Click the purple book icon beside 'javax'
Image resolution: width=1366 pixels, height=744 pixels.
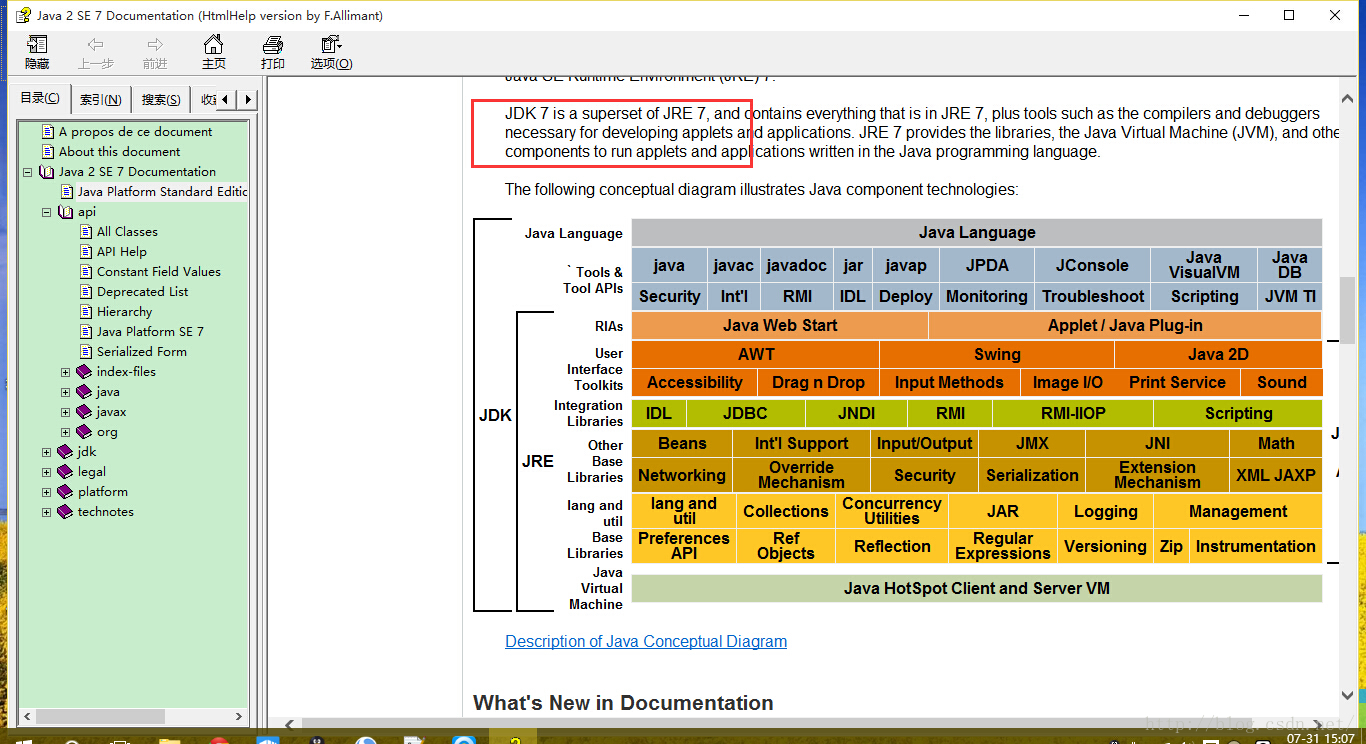pos(84,411)
